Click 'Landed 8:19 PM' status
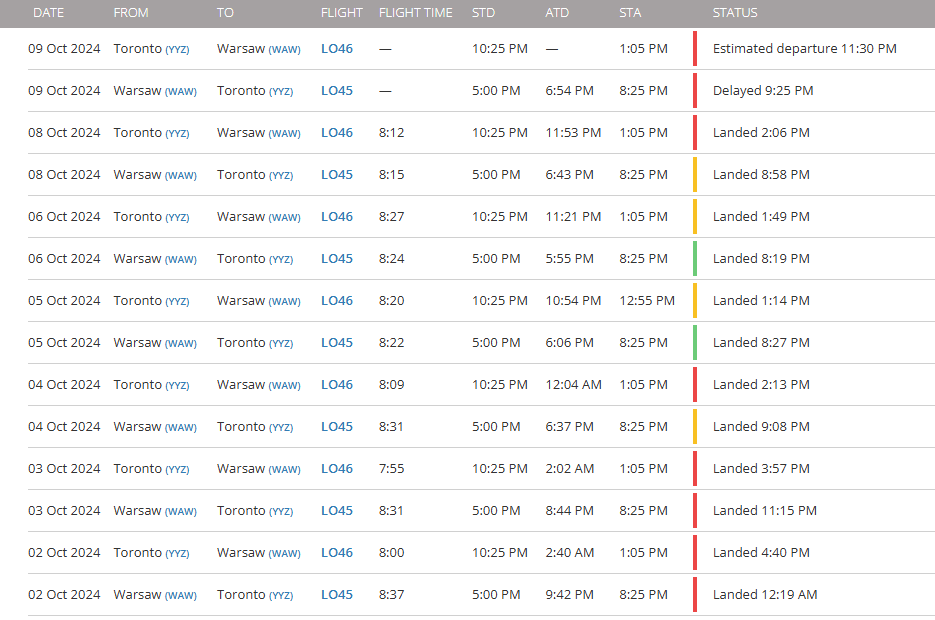Screen dimensions: 935x620 click(761, 259)
